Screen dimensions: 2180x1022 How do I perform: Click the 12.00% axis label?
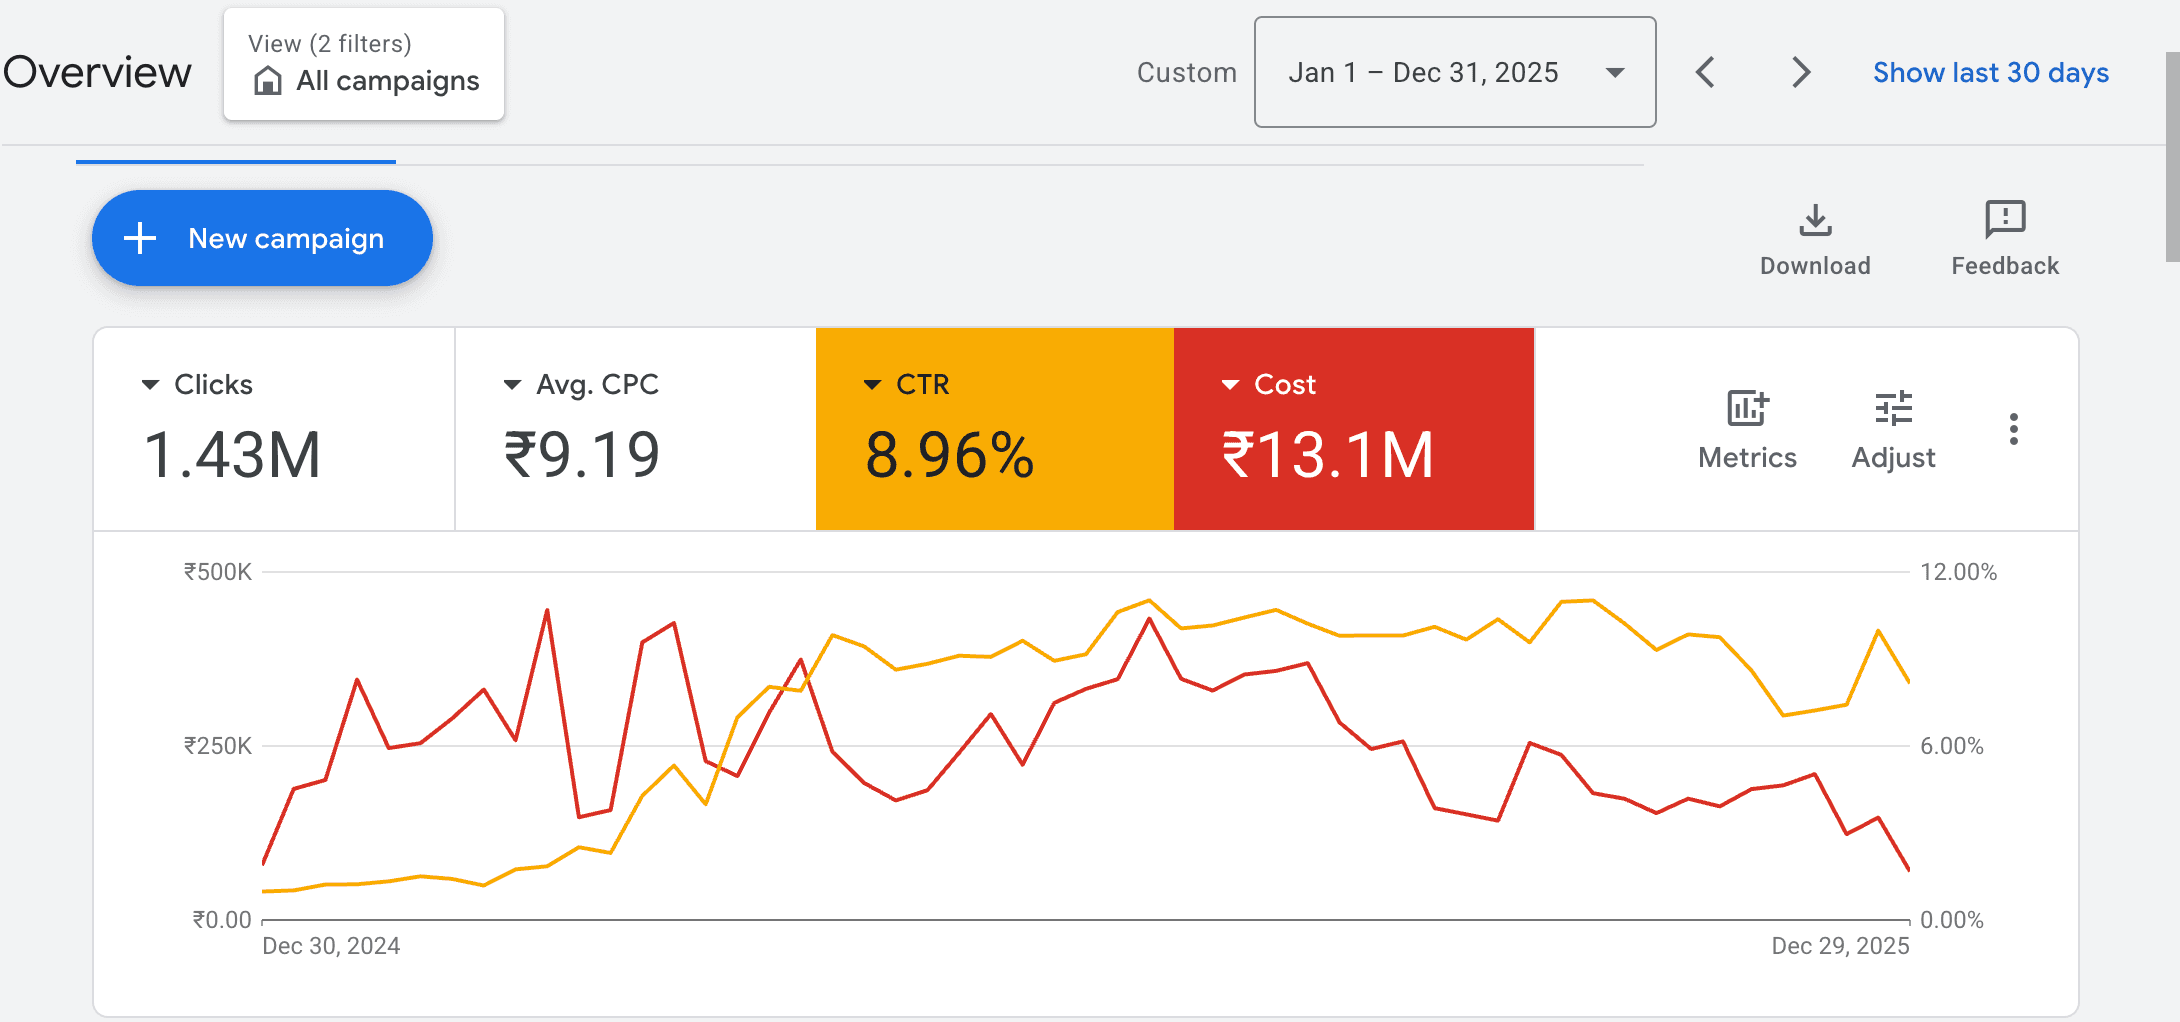1958,572
